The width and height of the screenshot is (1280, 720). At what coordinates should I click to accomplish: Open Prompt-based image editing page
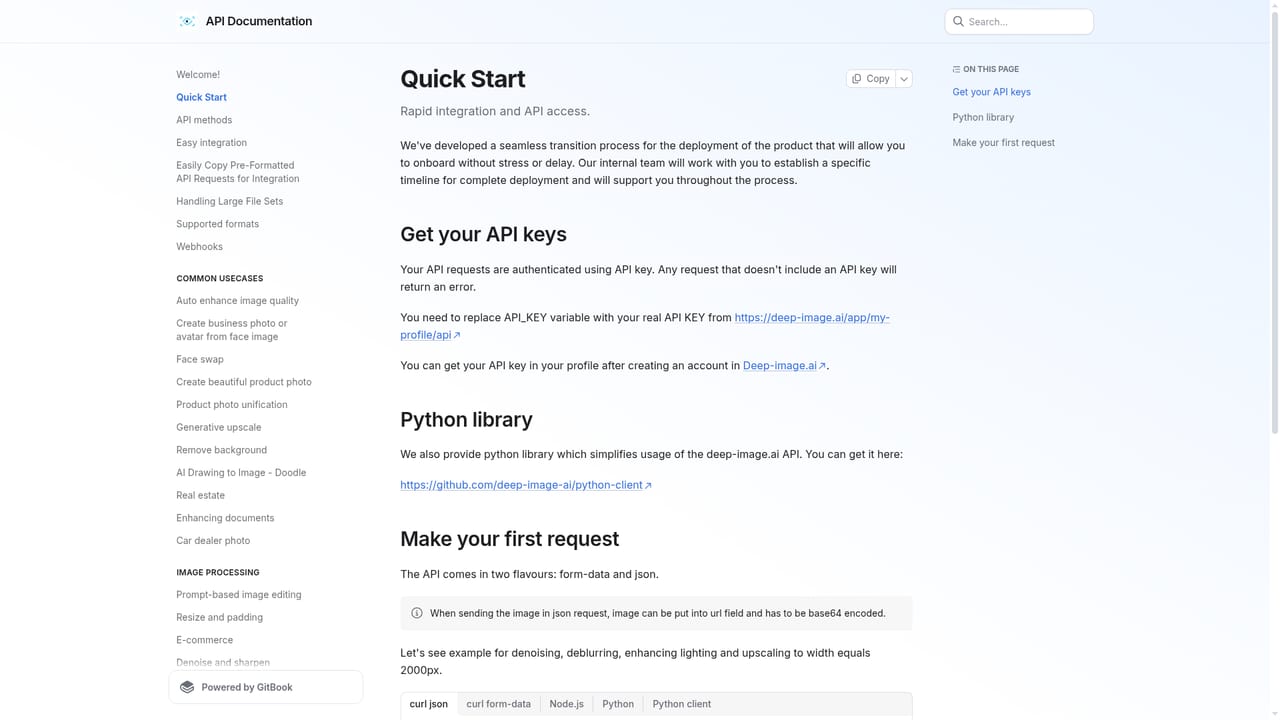239,595
